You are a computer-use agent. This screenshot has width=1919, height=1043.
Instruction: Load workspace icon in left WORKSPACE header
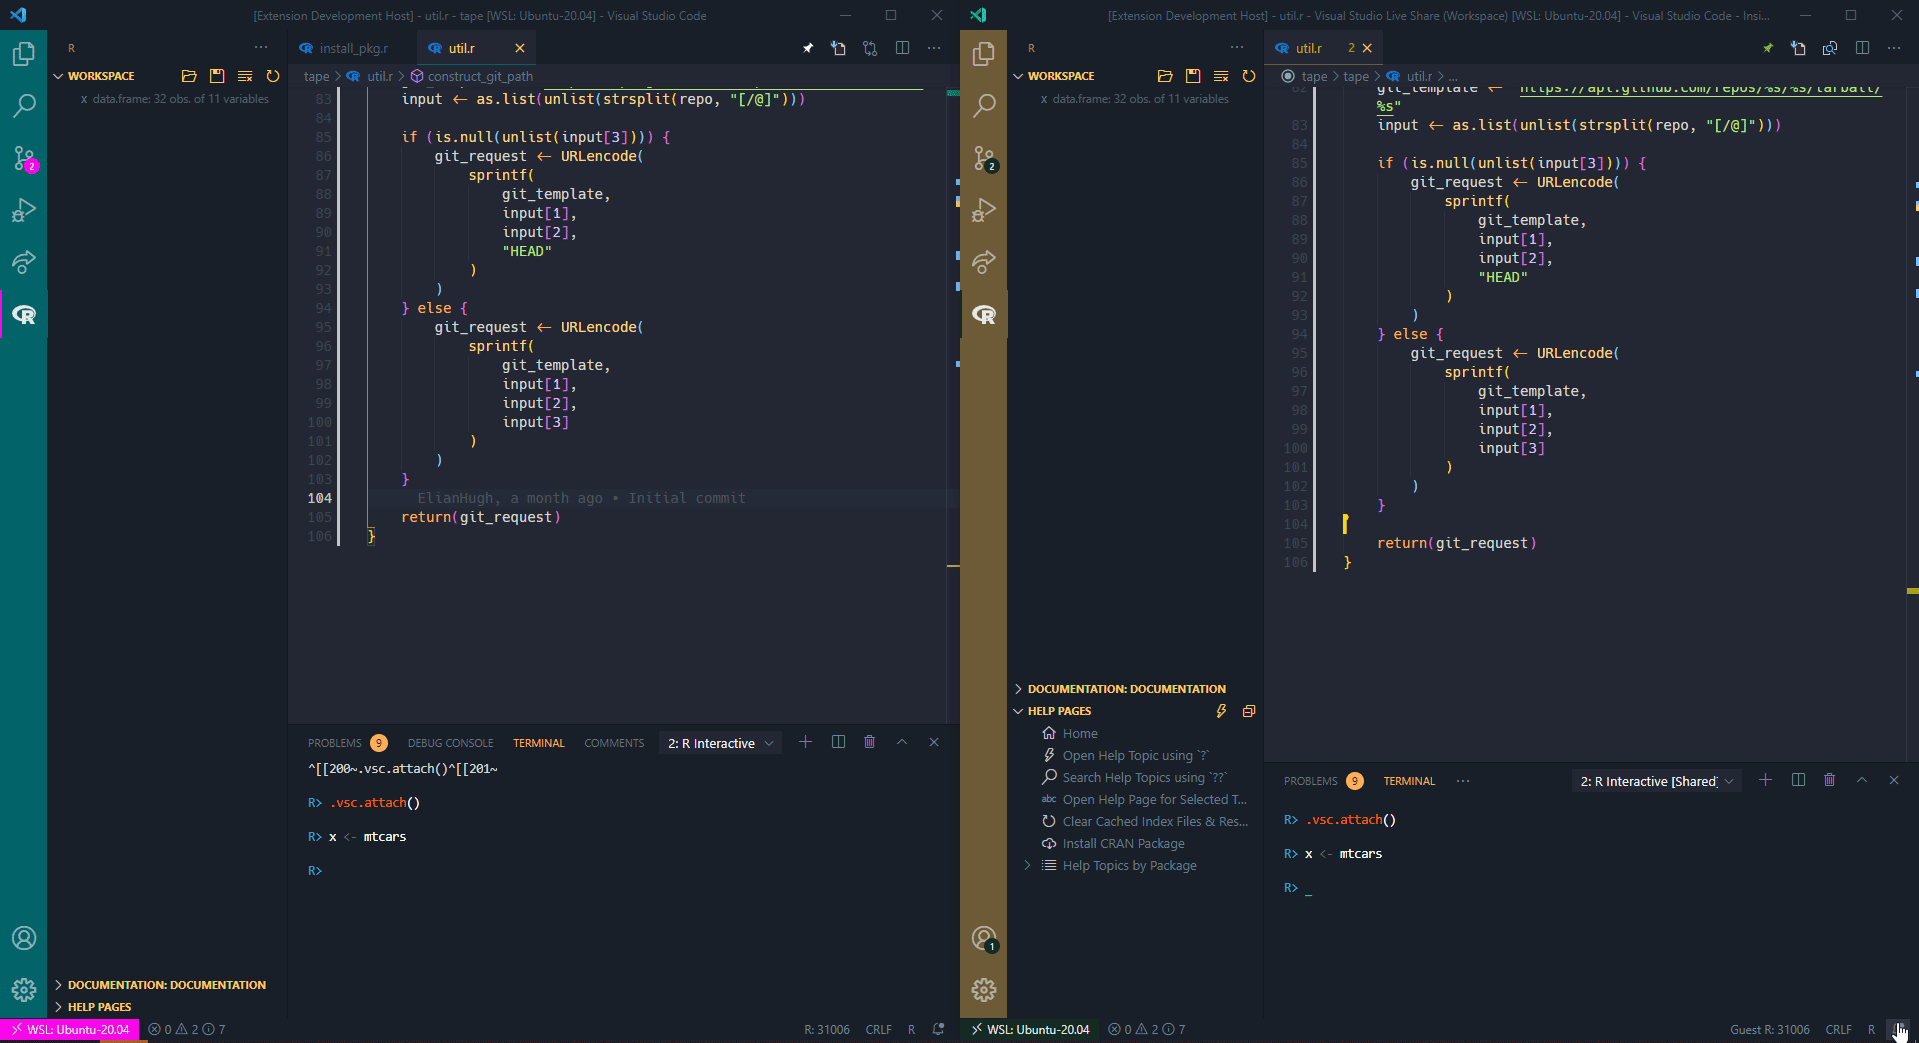tap(189, 76)
